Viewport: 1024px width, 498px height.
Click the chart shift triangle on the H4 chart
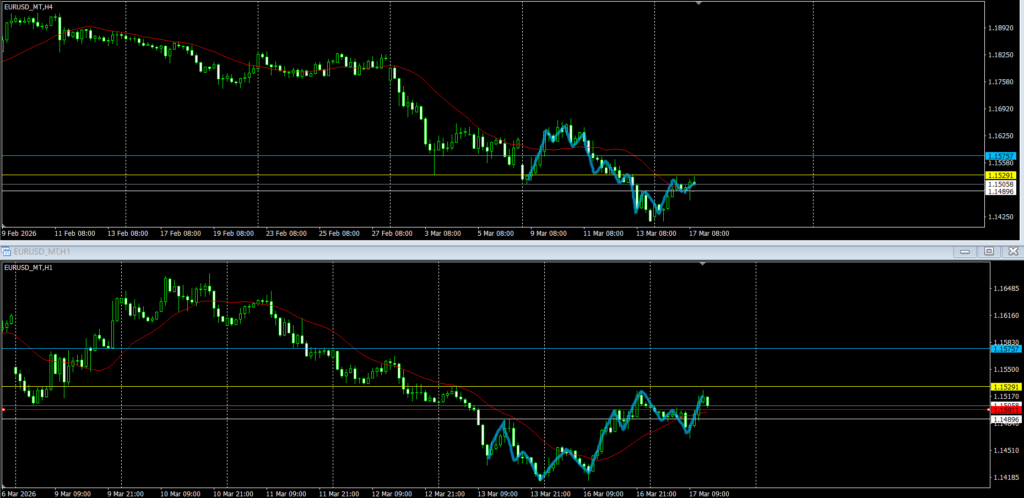coord(698,4)
